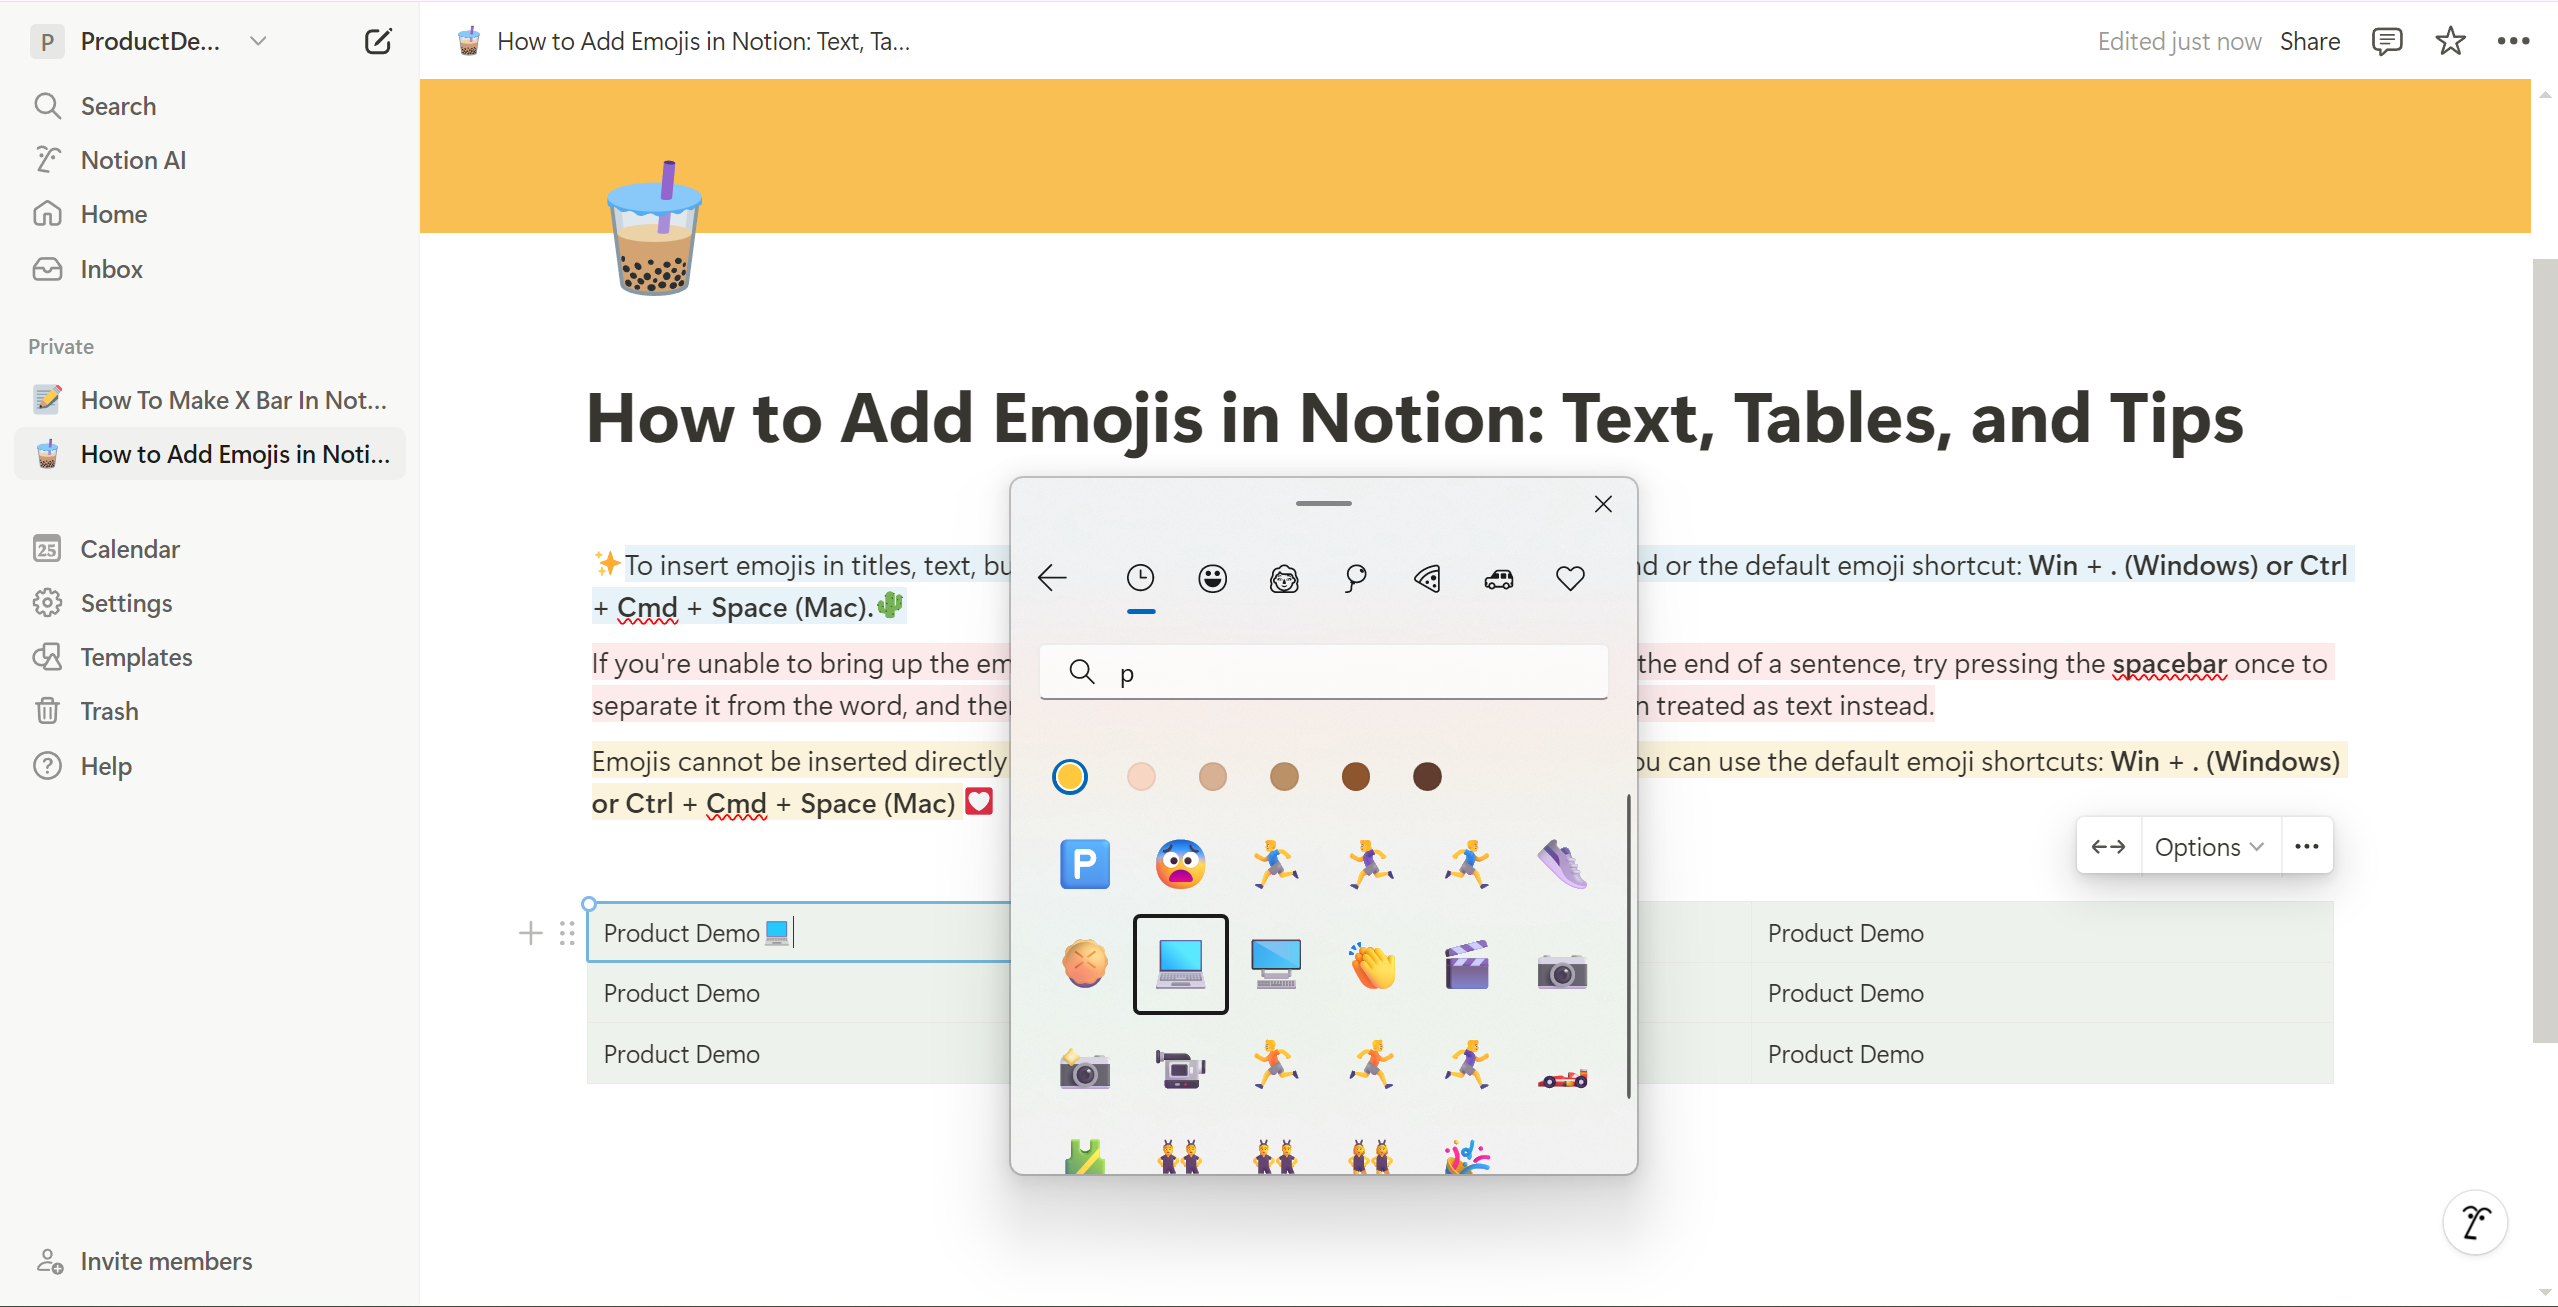2558x1307 pixels.
Task: Select the medium-dark skin tone swatch
Action: click(1355, 776)
